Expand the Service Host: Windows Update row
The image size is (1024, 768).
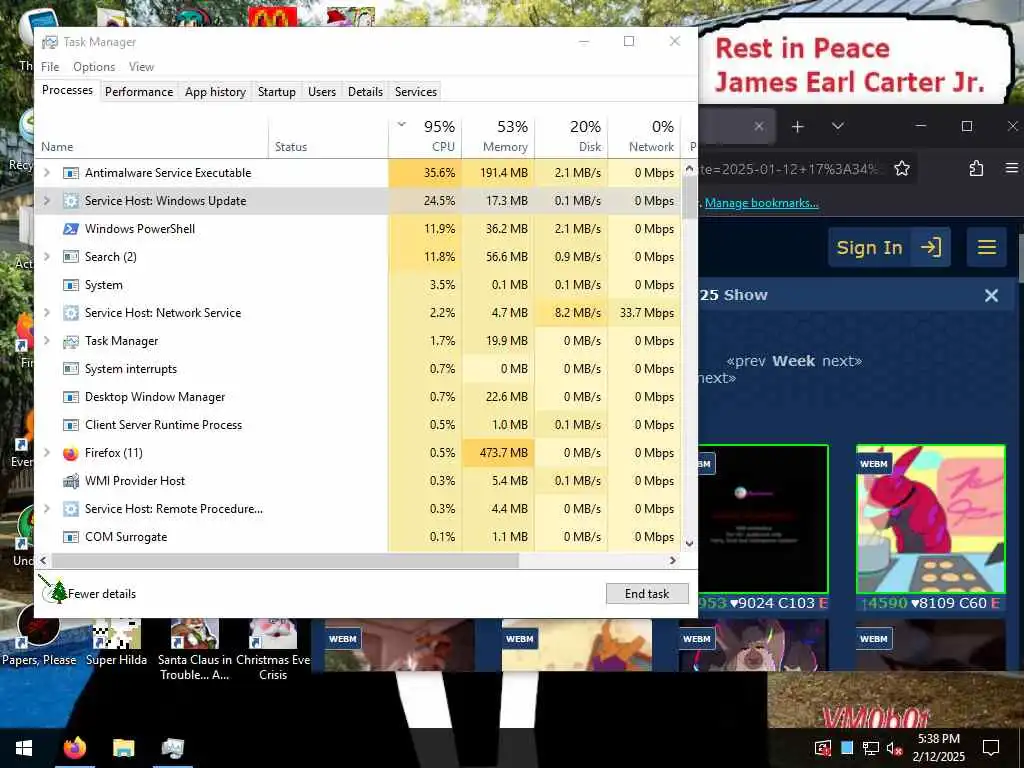(x=46, y=201)
